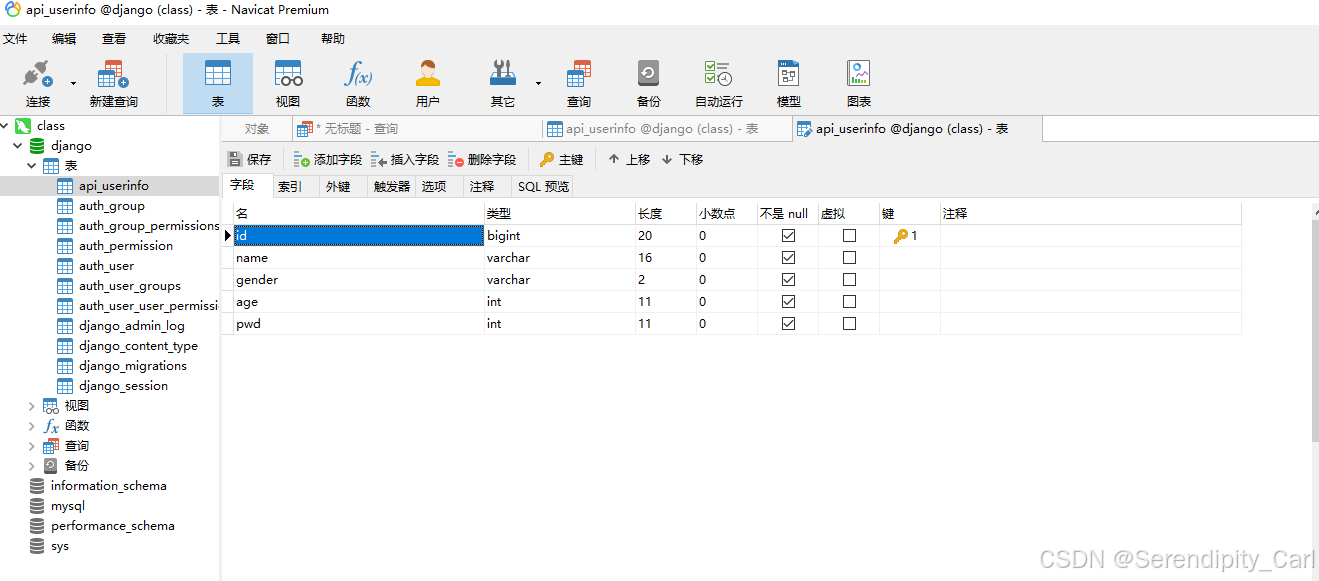Image resolution: width=1319 pixels, height=581 pixels.
Task: Move field down with 下移
Action: tap(682, 159)
